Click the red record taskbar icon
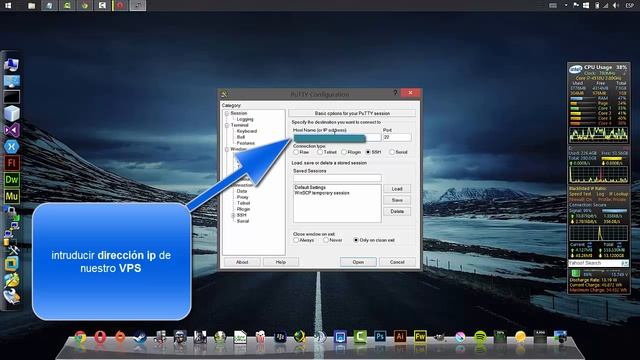 pyautogui.click(x=120, y=5)
